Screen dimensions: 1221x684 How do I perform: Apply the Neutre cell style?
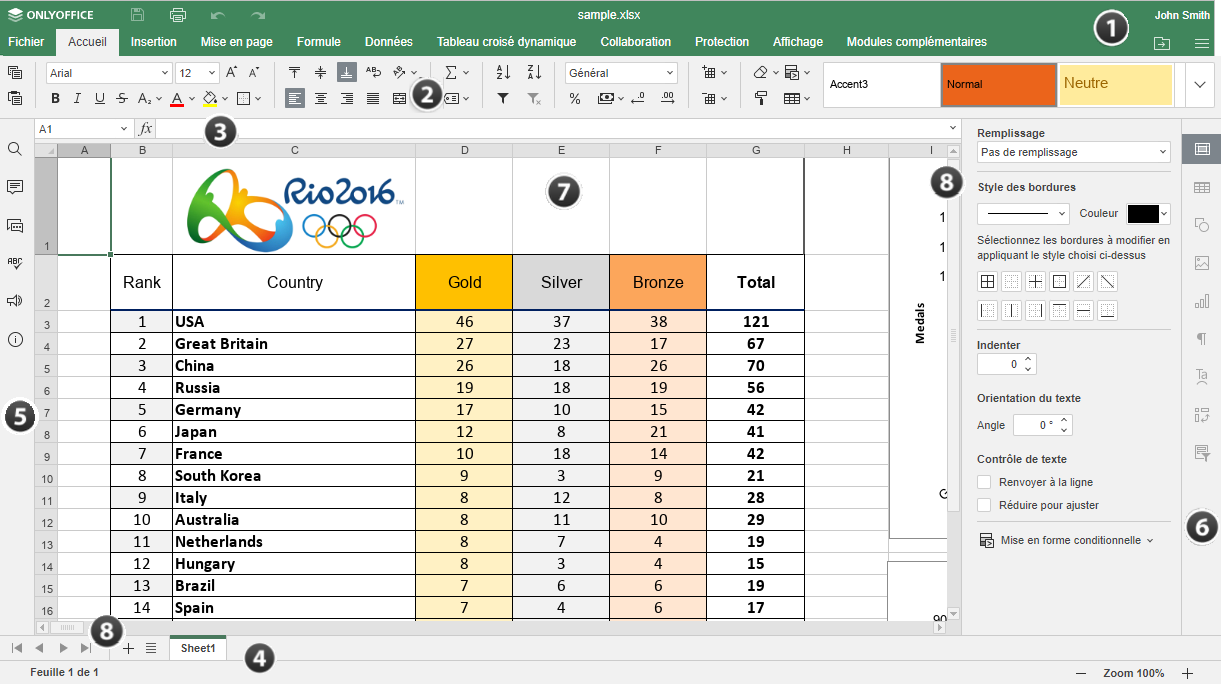tap(1116, 85)
